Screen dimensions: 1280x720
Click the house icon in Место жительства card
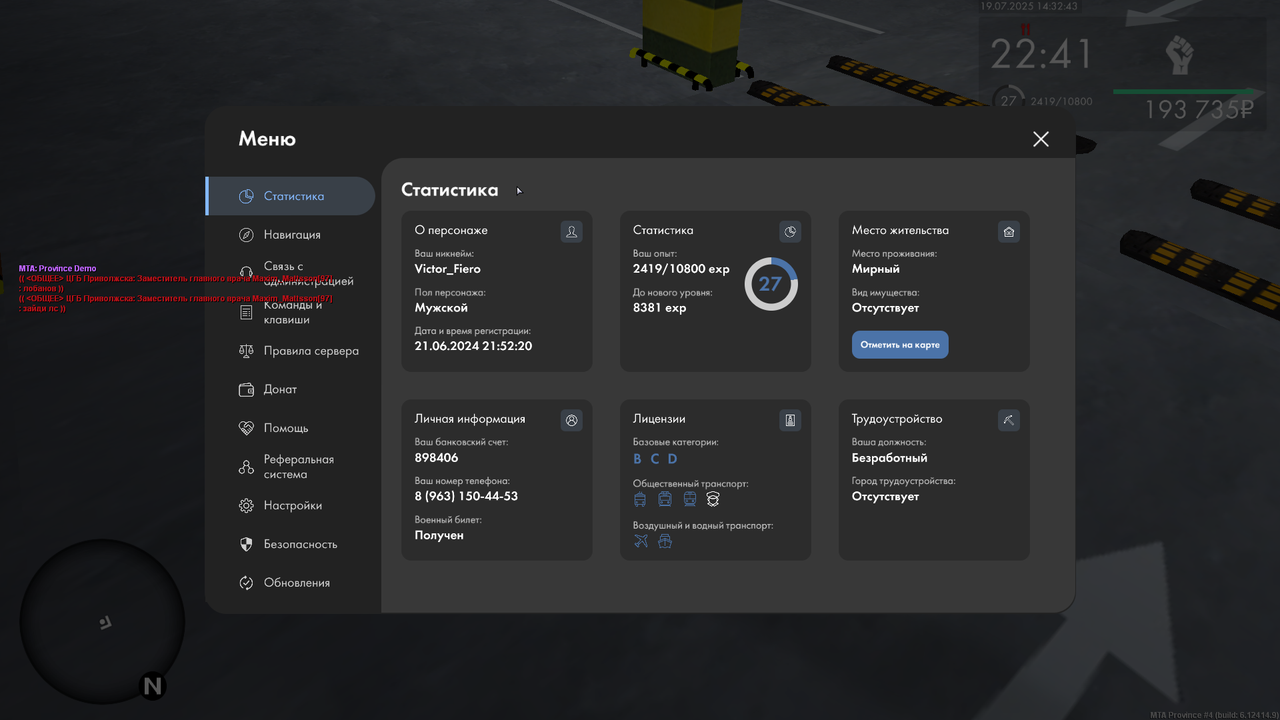point(1009,232)
